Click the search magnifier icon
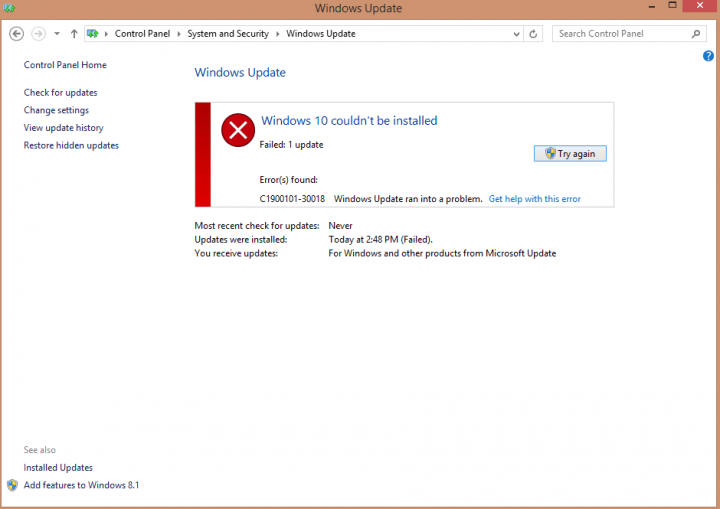Screen dimensions: 720x509 tap(696, 34)
